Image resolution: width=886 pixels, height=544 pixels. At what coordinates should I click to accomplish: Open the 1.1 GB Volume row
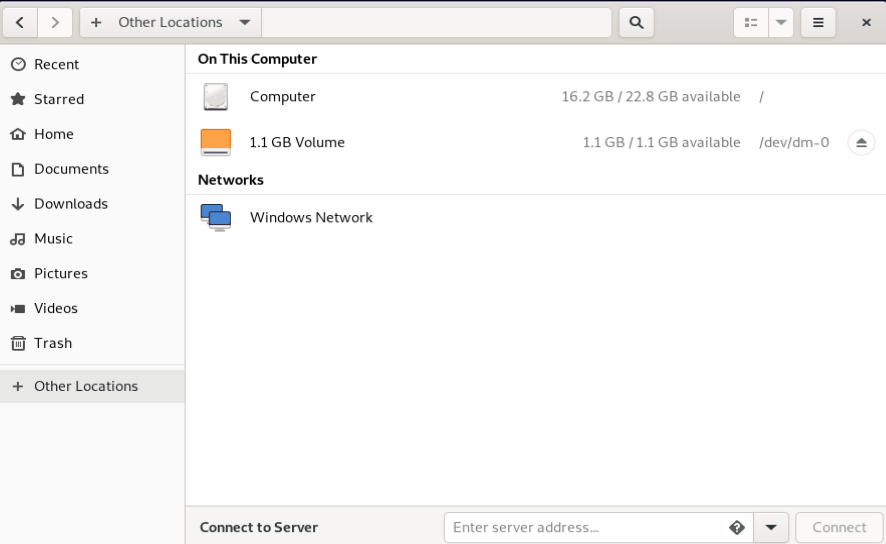(536, 142)
